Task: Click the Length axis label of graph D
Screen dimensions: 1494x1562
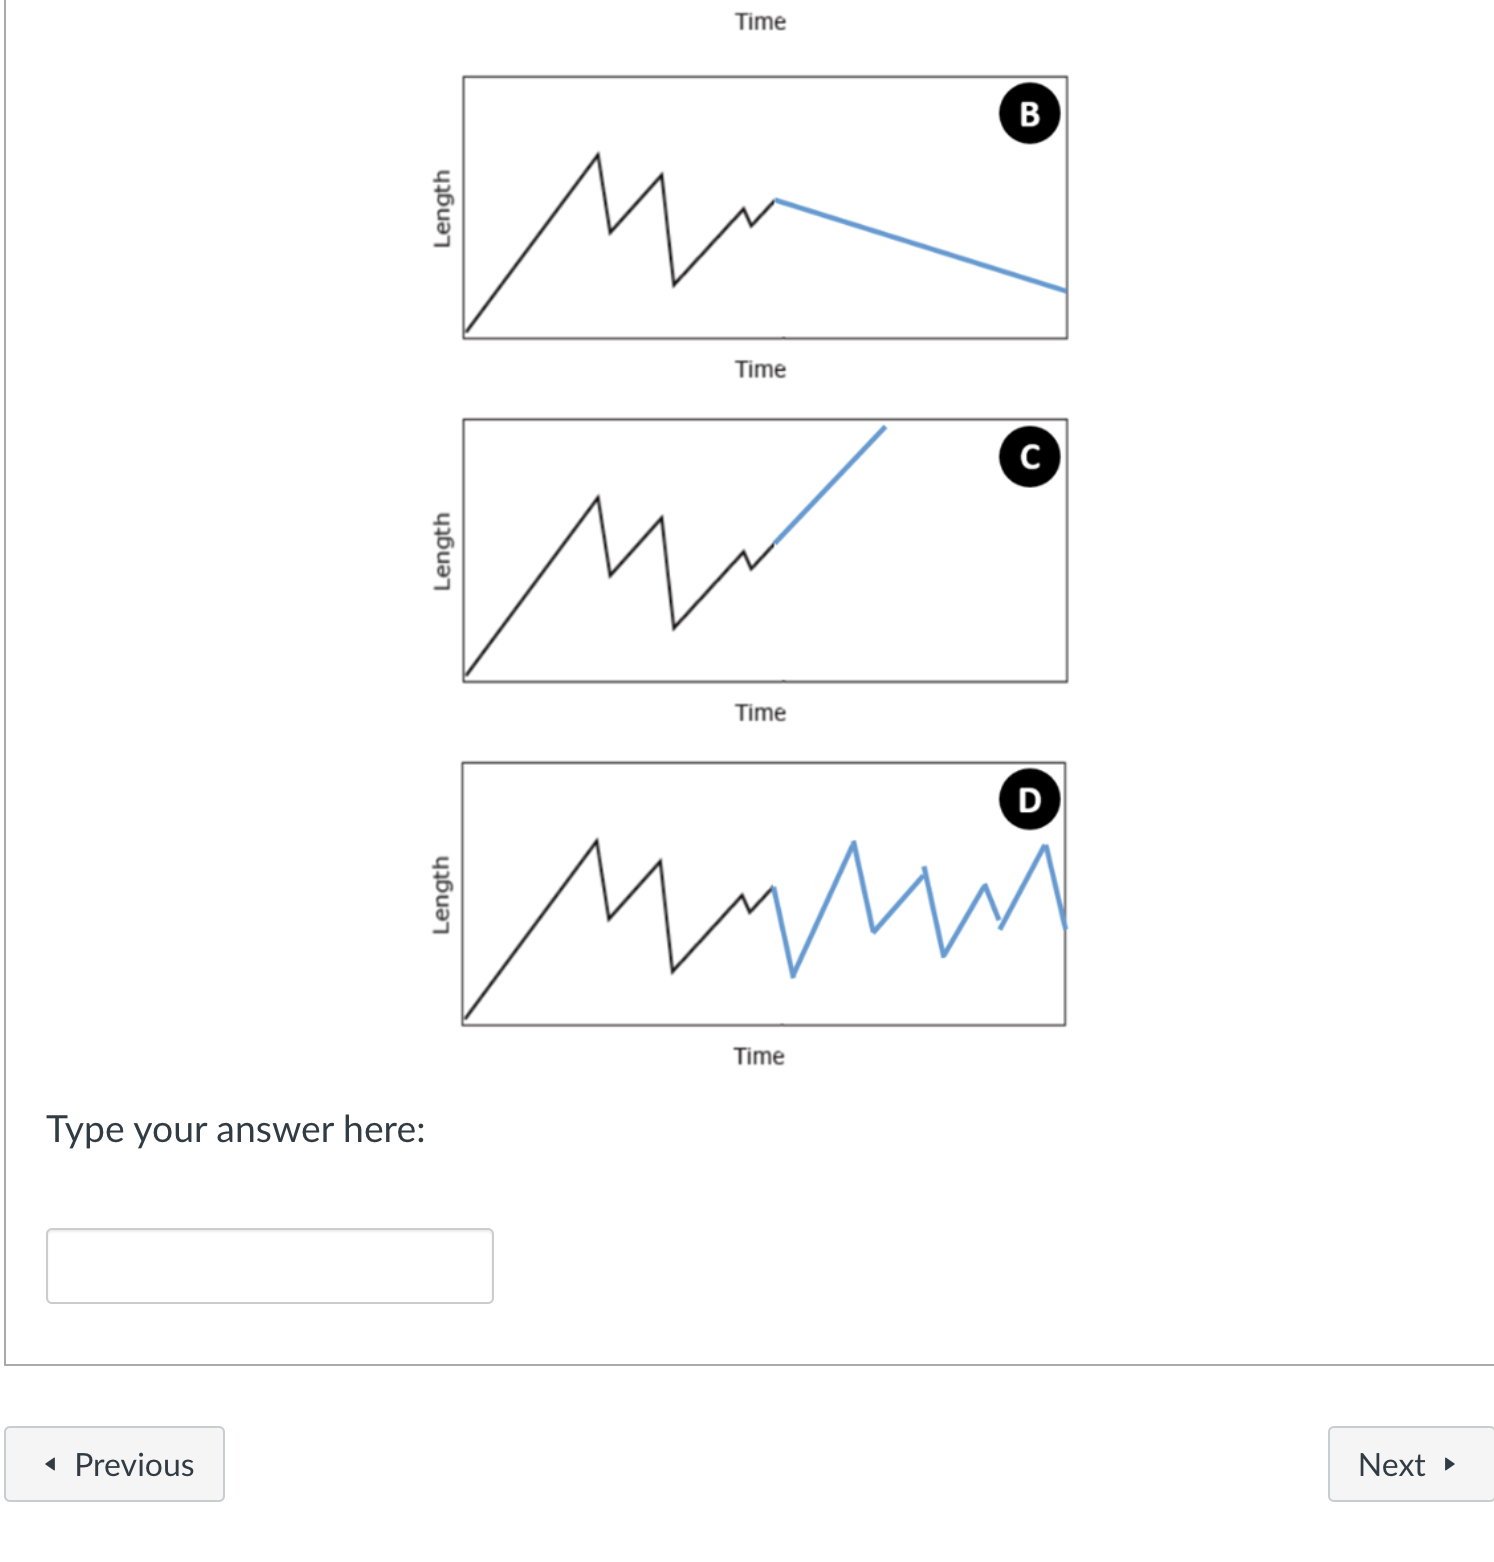Action: (x=441, y=895)
